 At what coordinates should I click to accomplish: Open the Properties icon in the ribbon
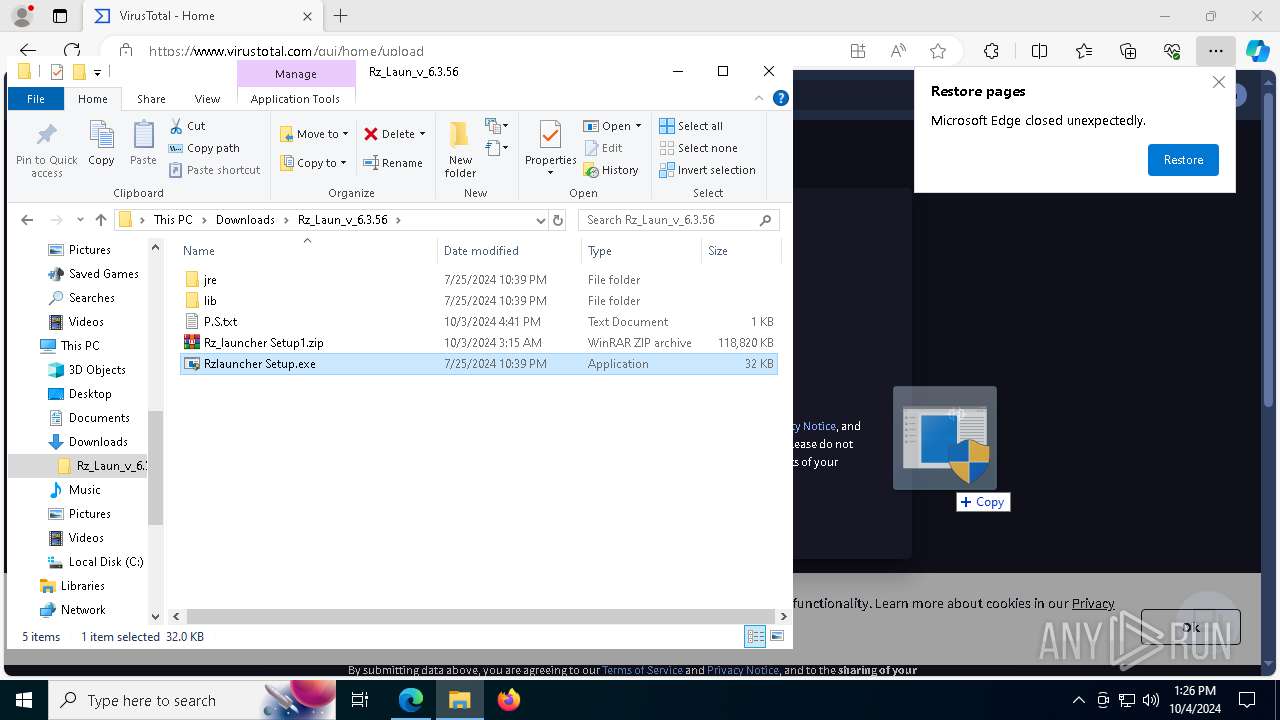click(x=550, y=149)
